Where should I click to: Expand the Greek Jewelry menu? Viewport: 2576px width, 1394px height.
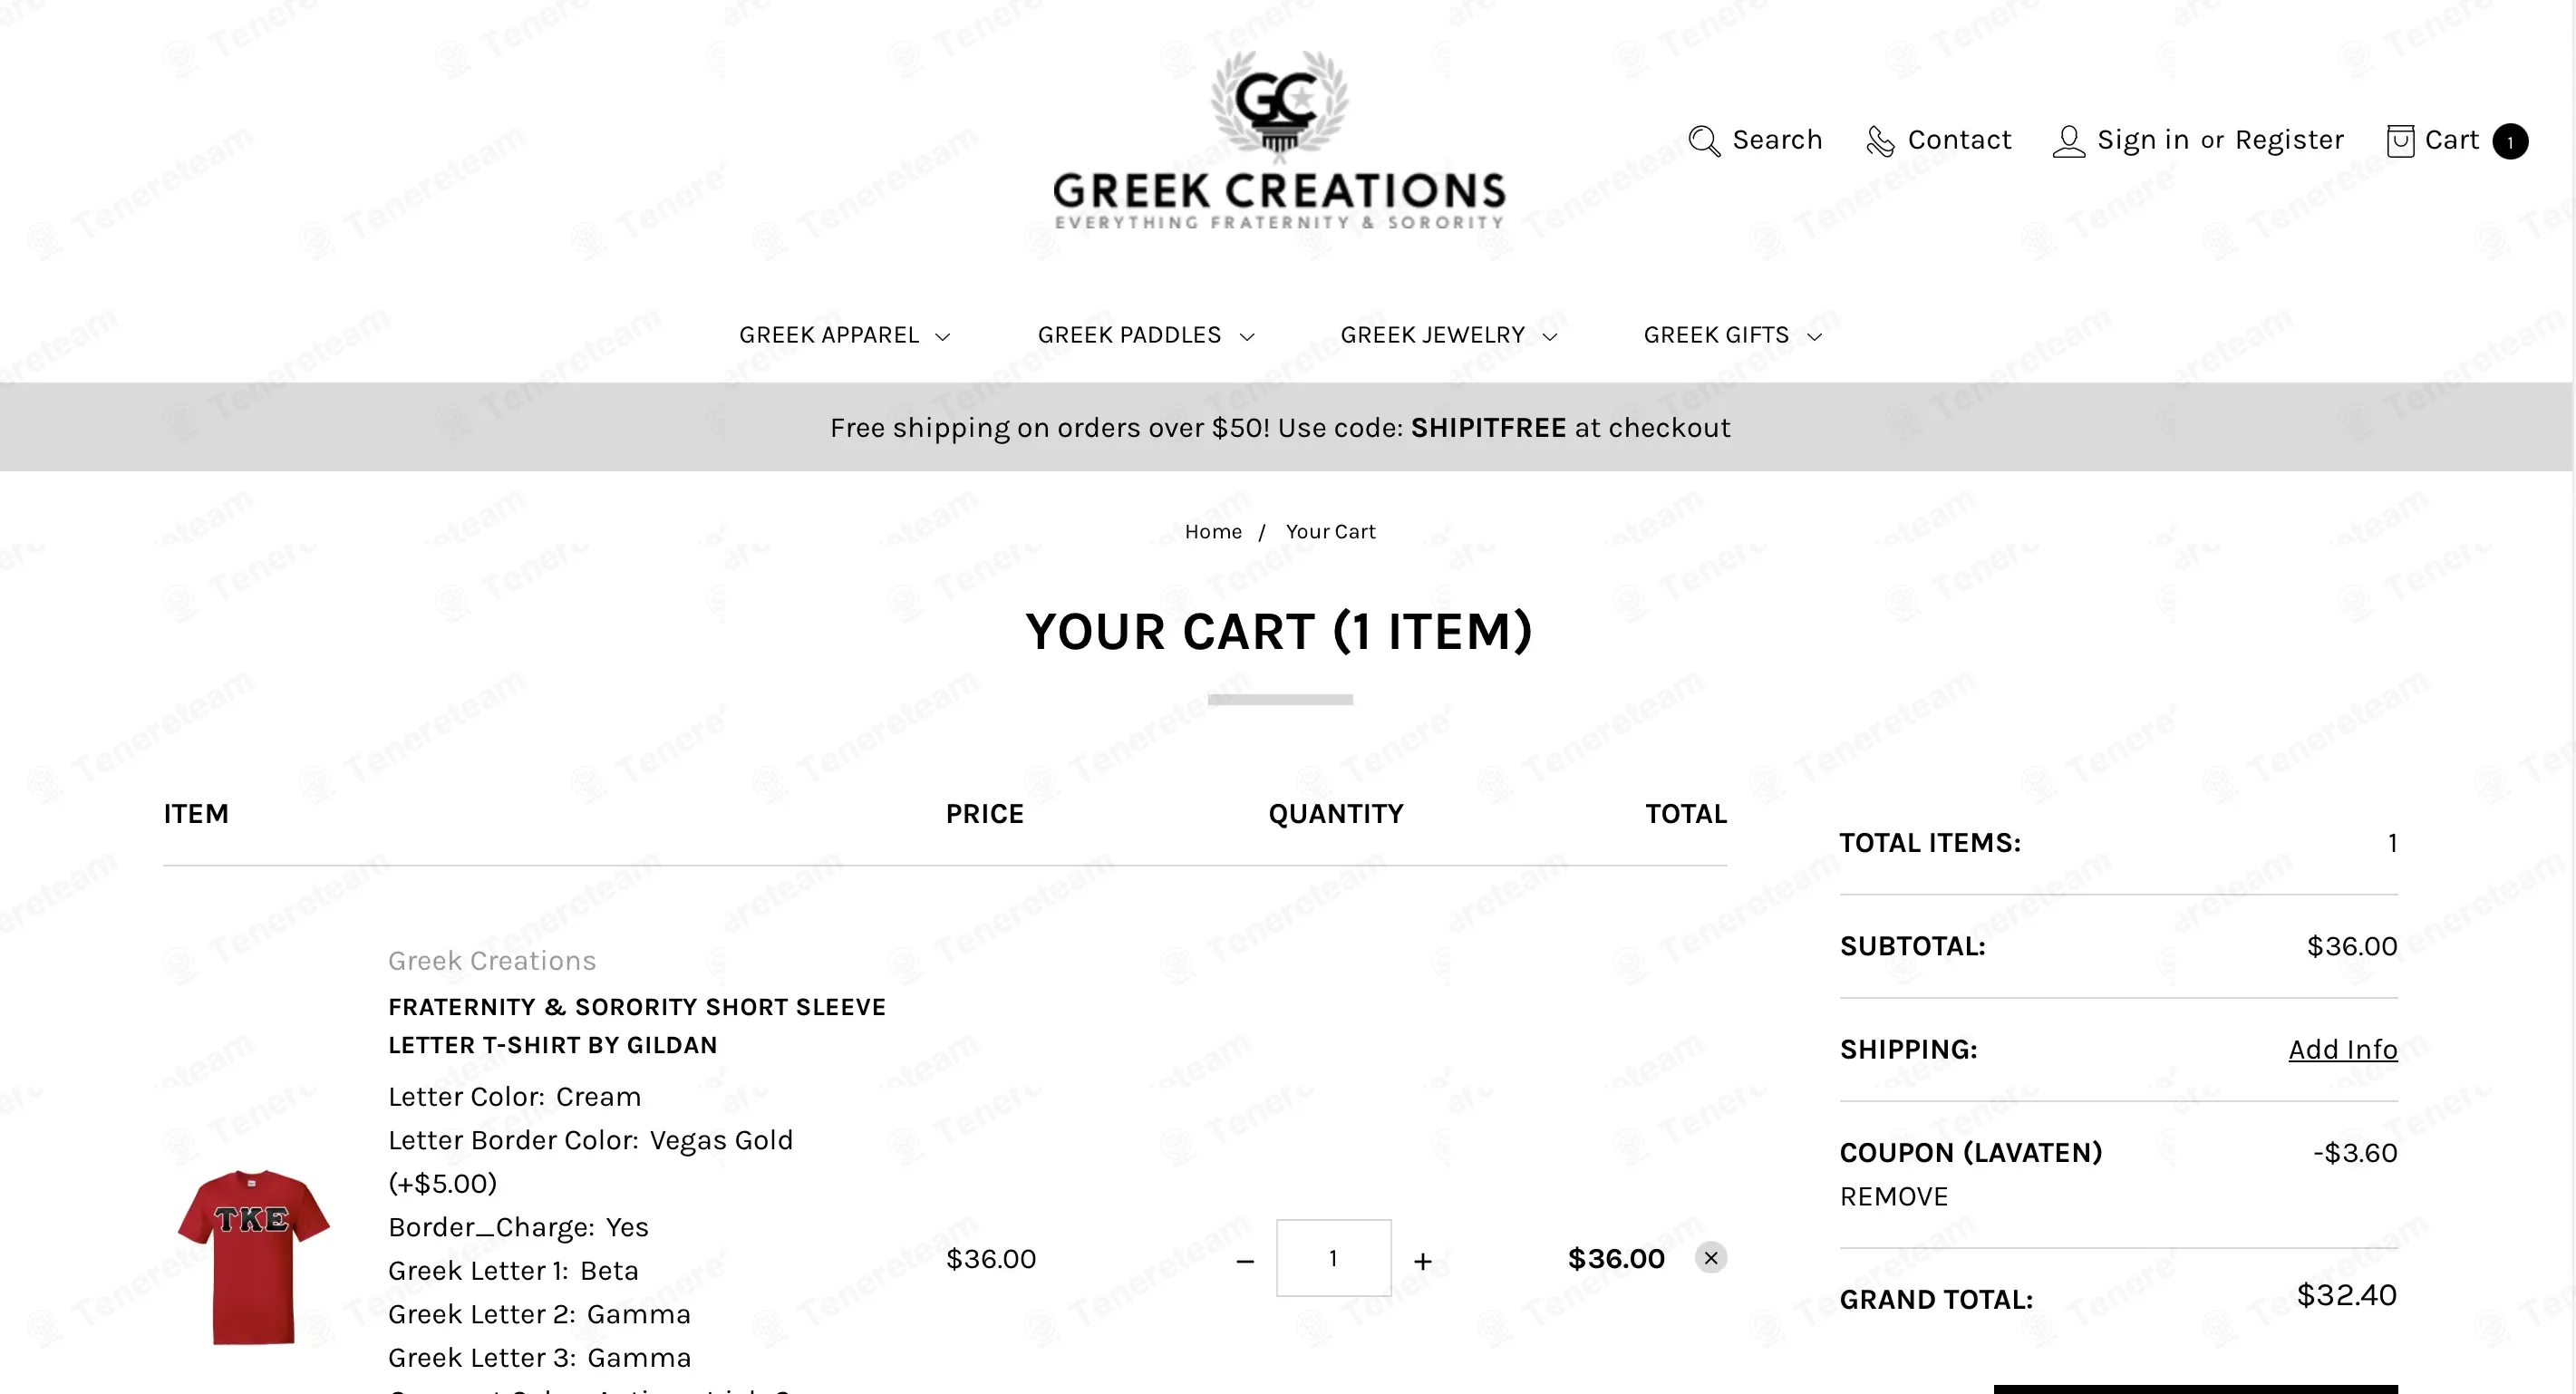pyautogui.click(x=1449, y=335)
